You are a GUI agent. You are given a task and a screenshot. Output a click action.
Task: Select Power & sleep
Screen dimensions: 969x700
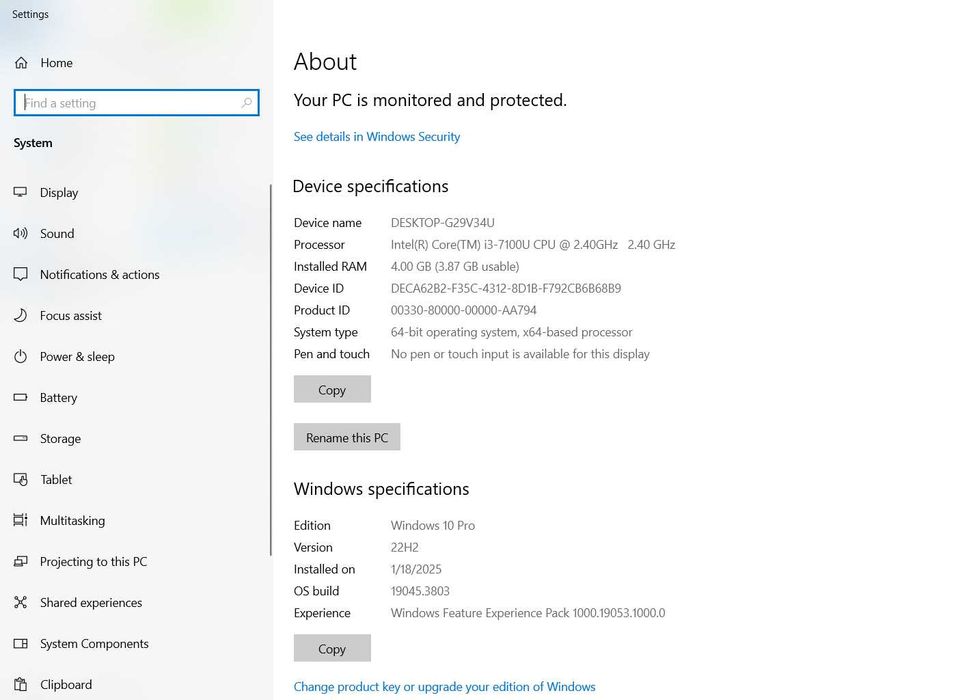[77, 356]
